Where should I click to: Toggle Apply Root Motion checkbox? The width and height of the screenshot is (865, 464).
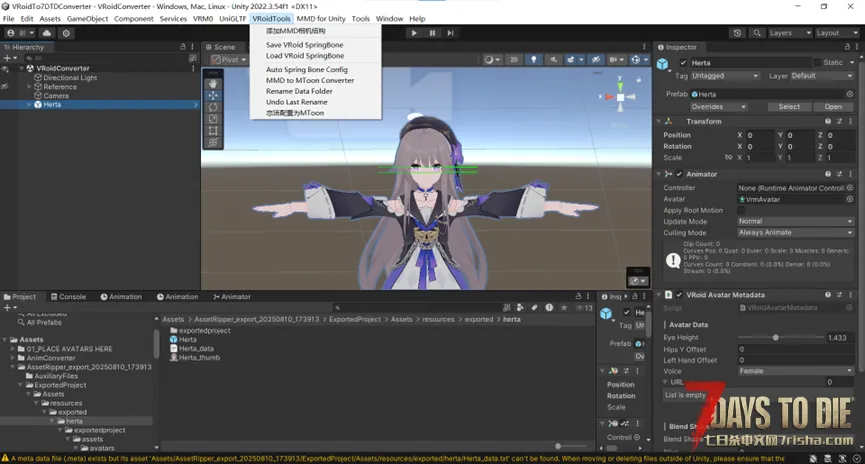[741, 210]
